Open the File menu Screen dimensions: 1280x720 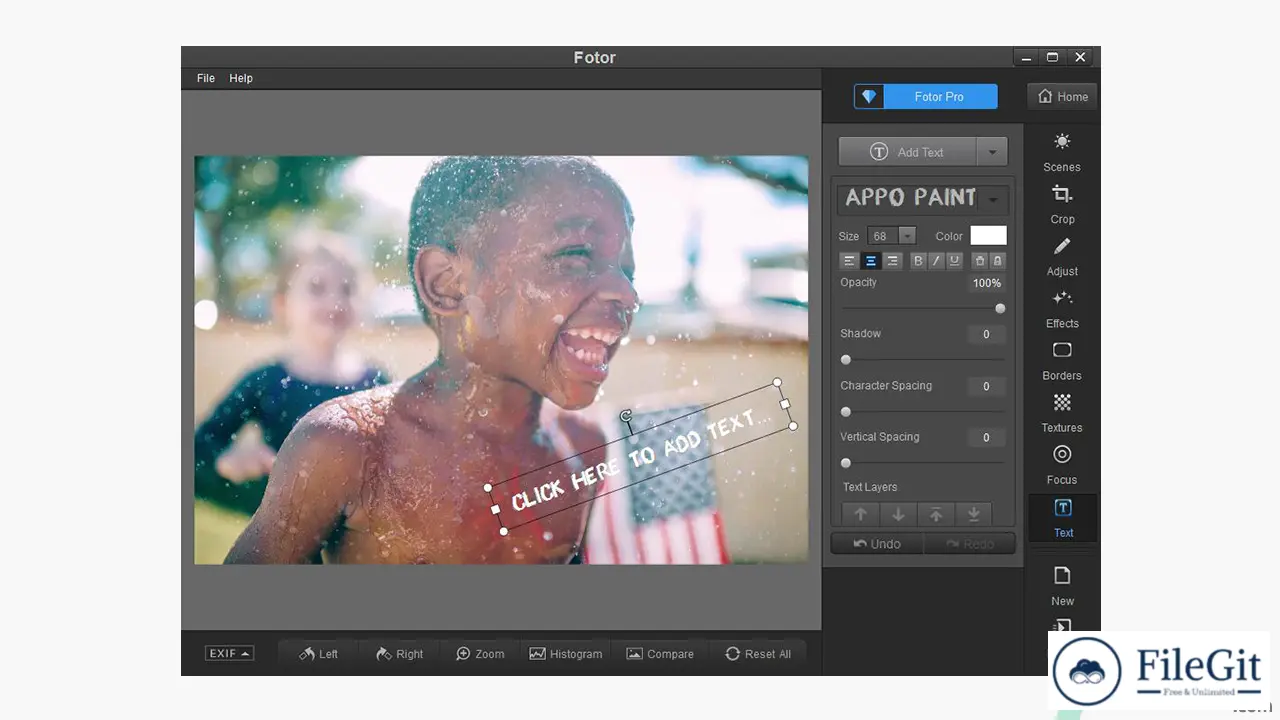206,78
